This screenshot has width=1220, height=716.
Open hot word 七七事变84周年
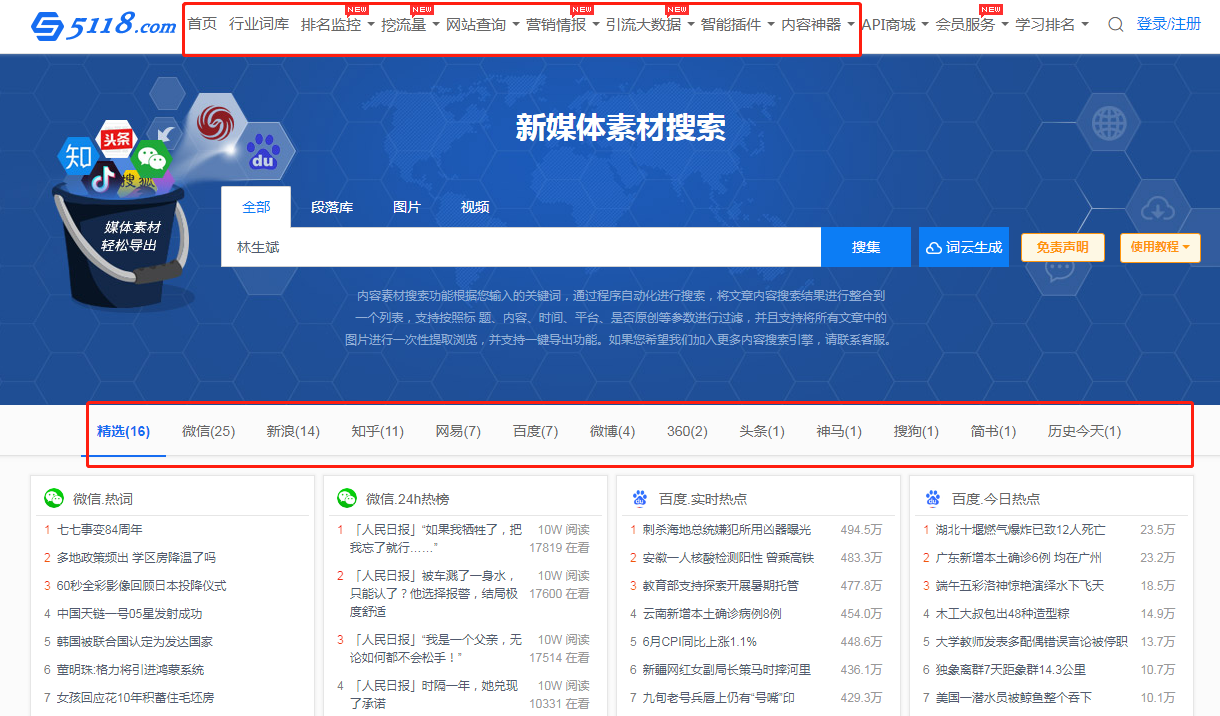tap(100, 529)
